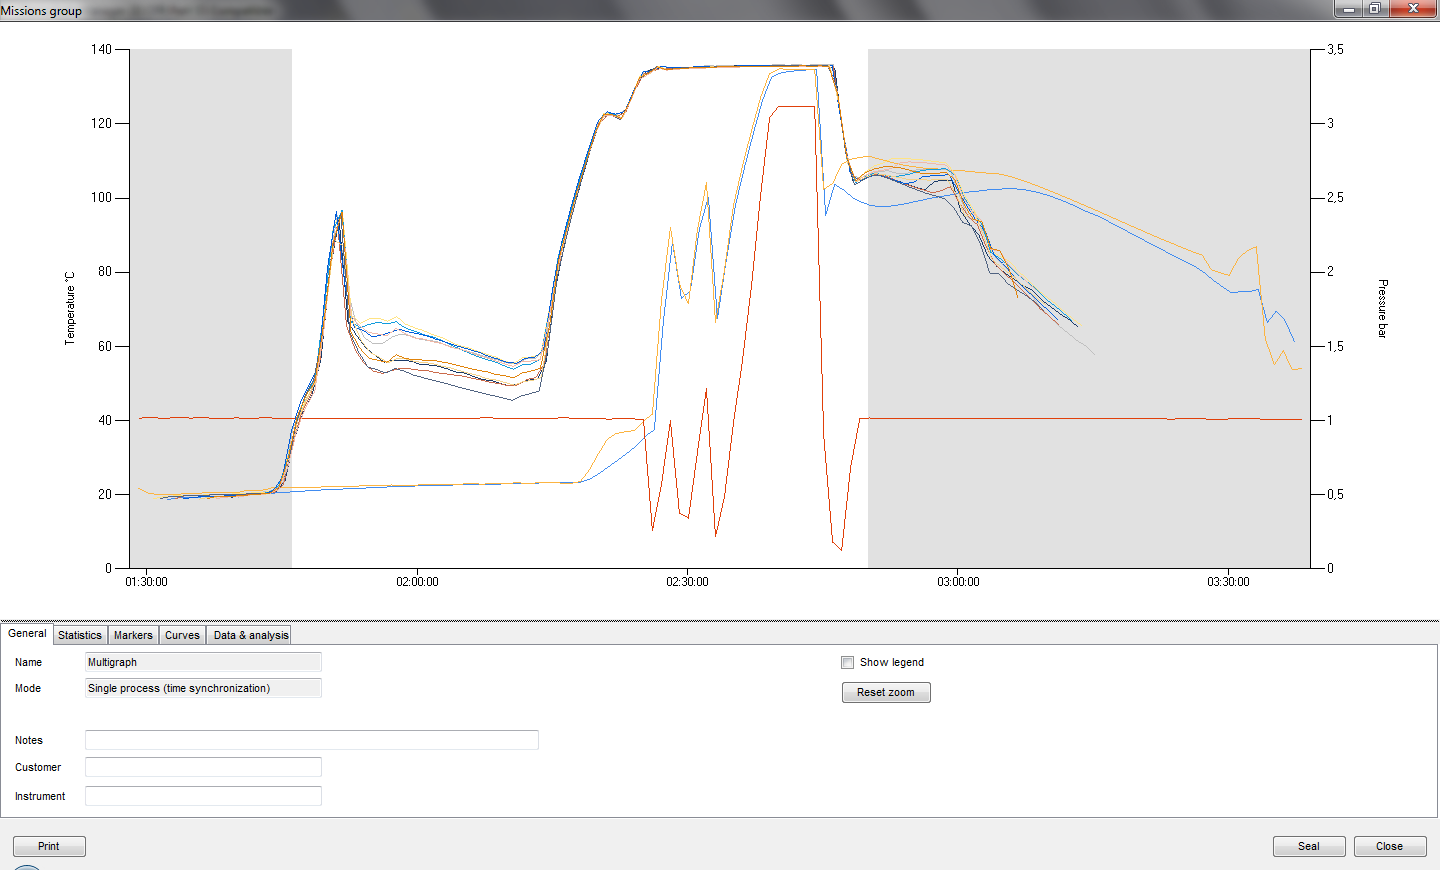This screenshot has width=1440, height=870.
Task: Click the Print button
Action: coord(49,846)
